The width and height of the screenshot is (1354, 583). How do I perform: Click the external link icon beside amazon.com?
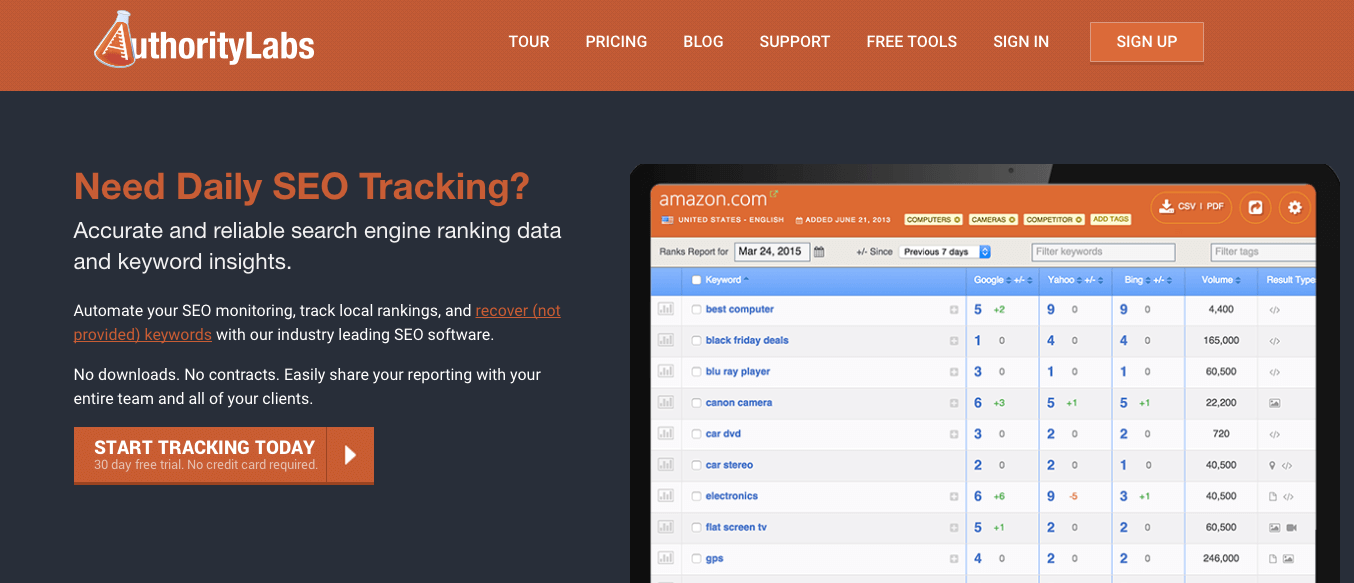pos(773,194)
